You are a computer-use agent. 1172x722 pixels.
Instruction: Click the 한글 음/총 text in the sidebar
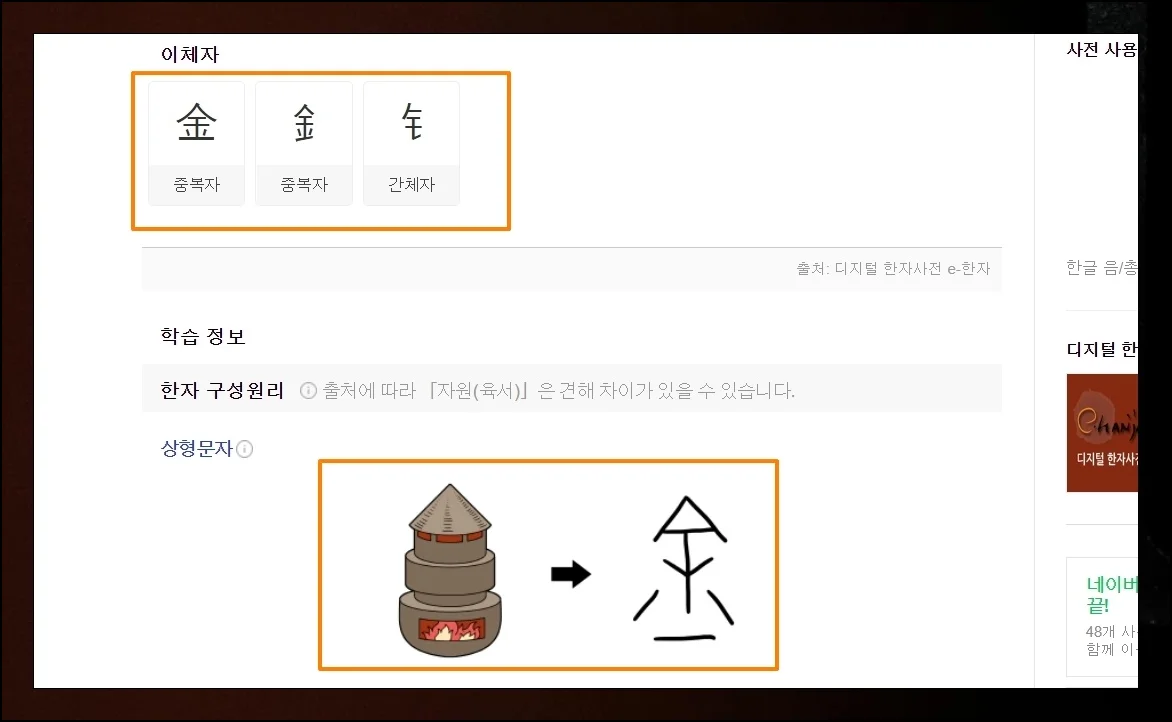(x=1102, y=268)
